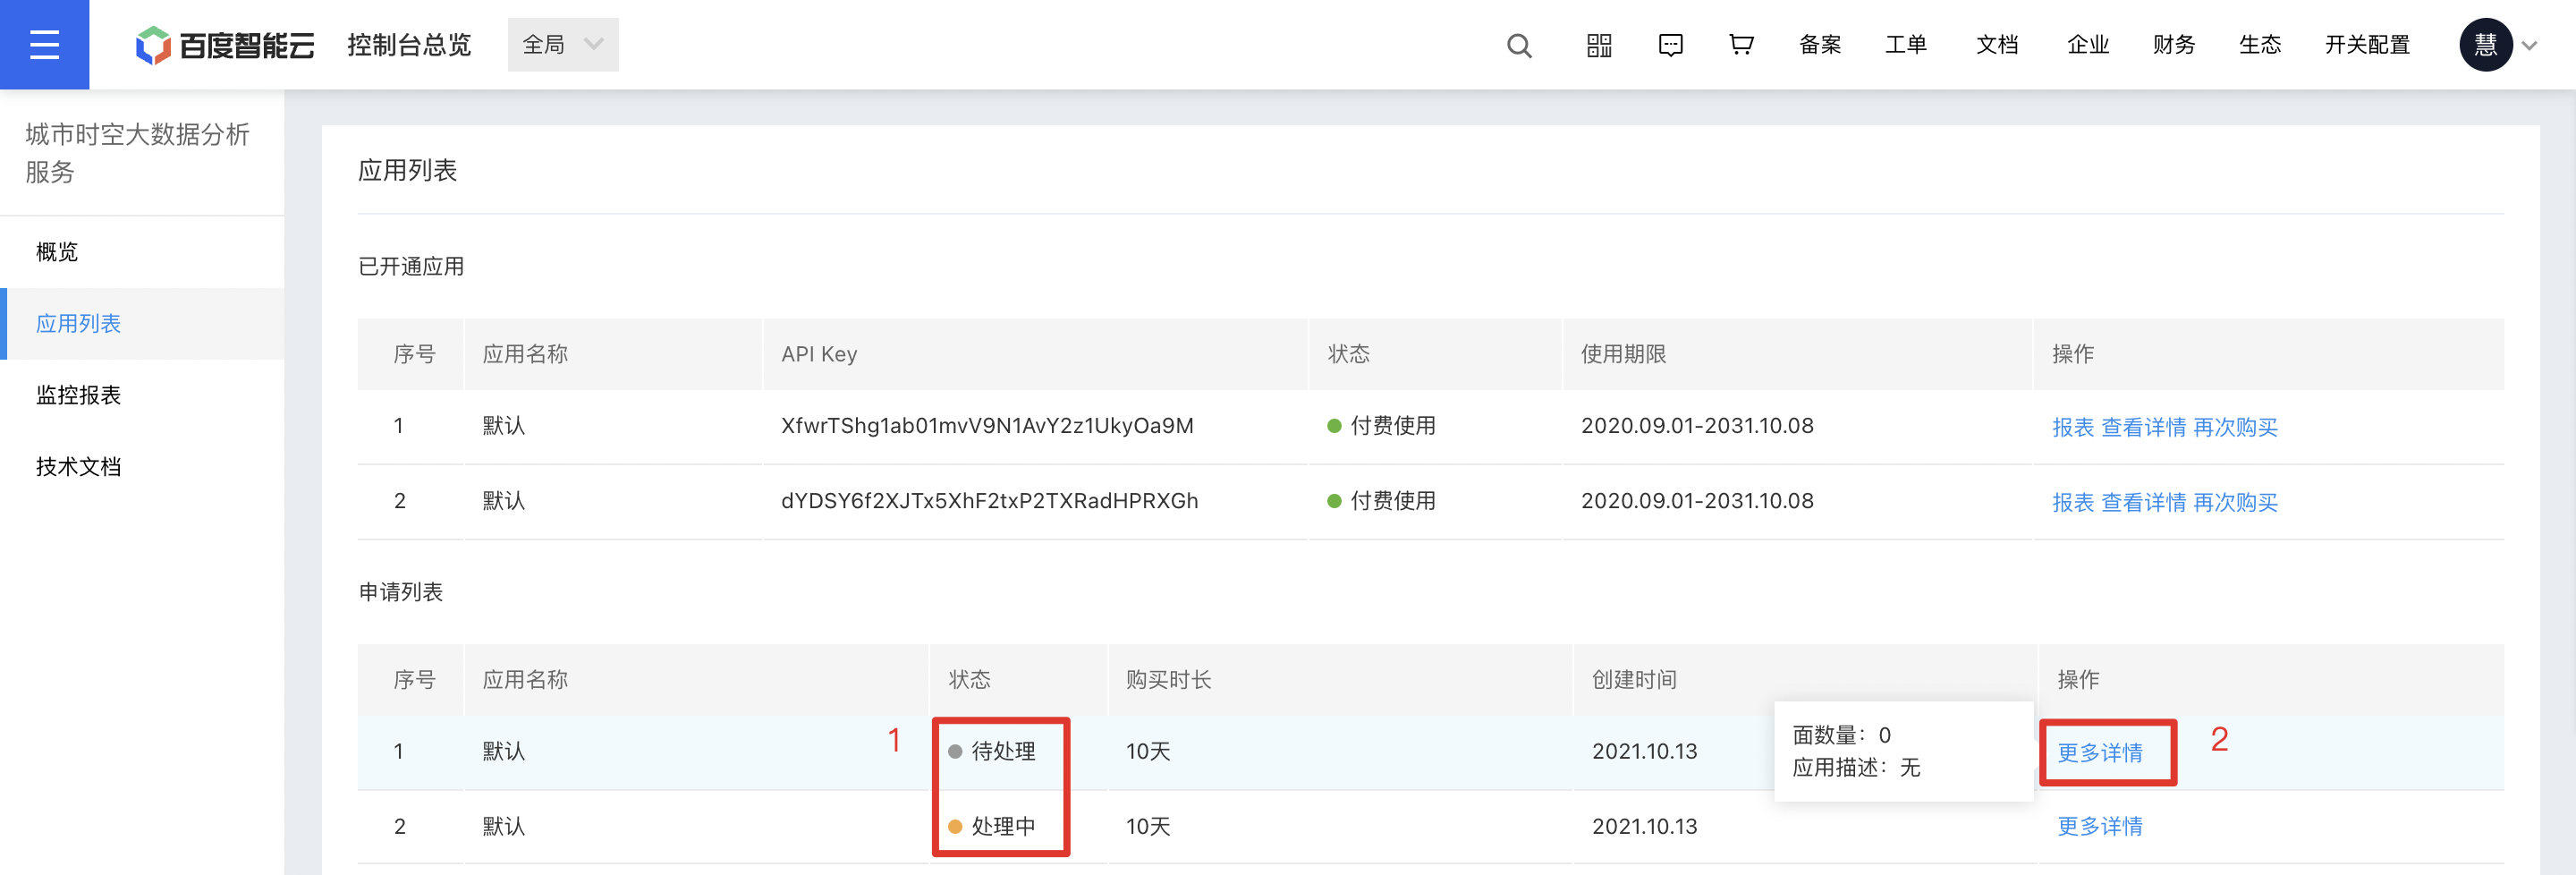The width and height of the screenshot is (2576, 875).
Task: Go to 控制台总览
Action: tap(409, 45)
